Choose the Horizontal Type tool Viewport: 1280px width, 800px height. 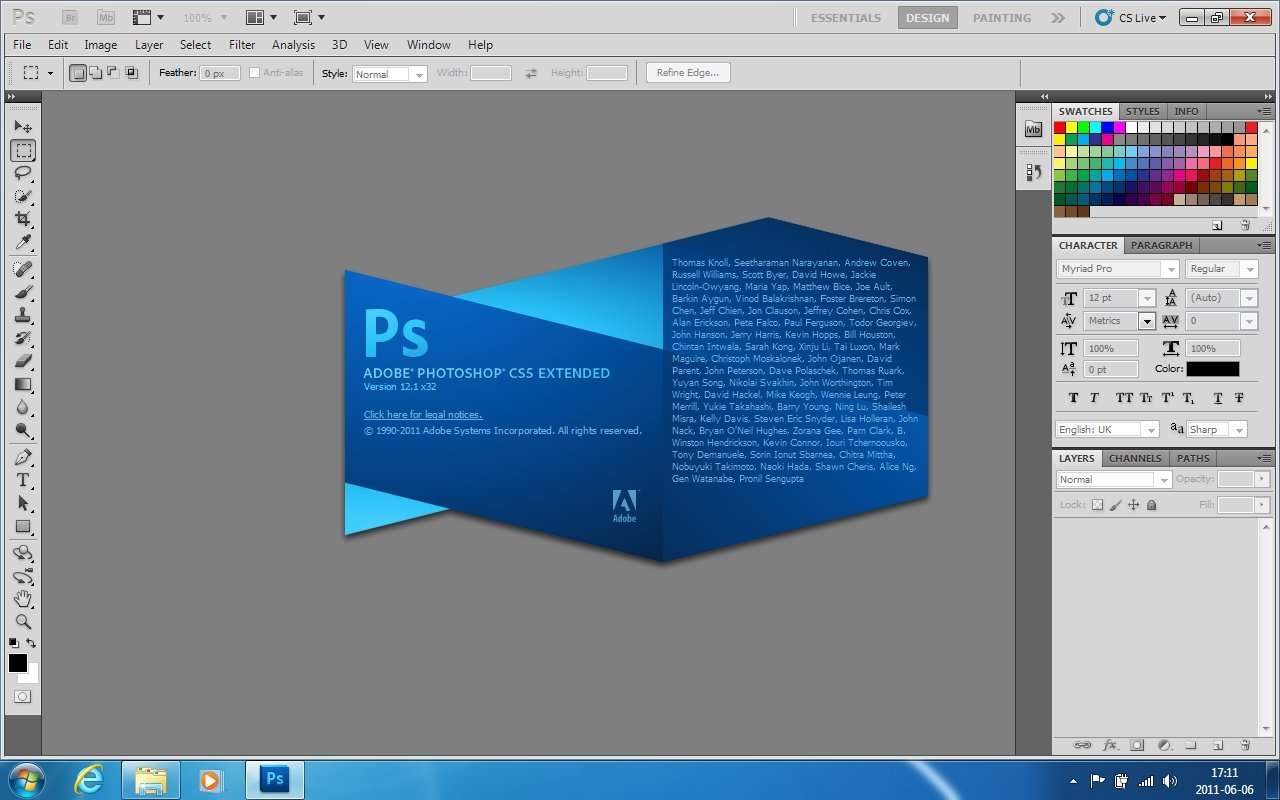23,480
